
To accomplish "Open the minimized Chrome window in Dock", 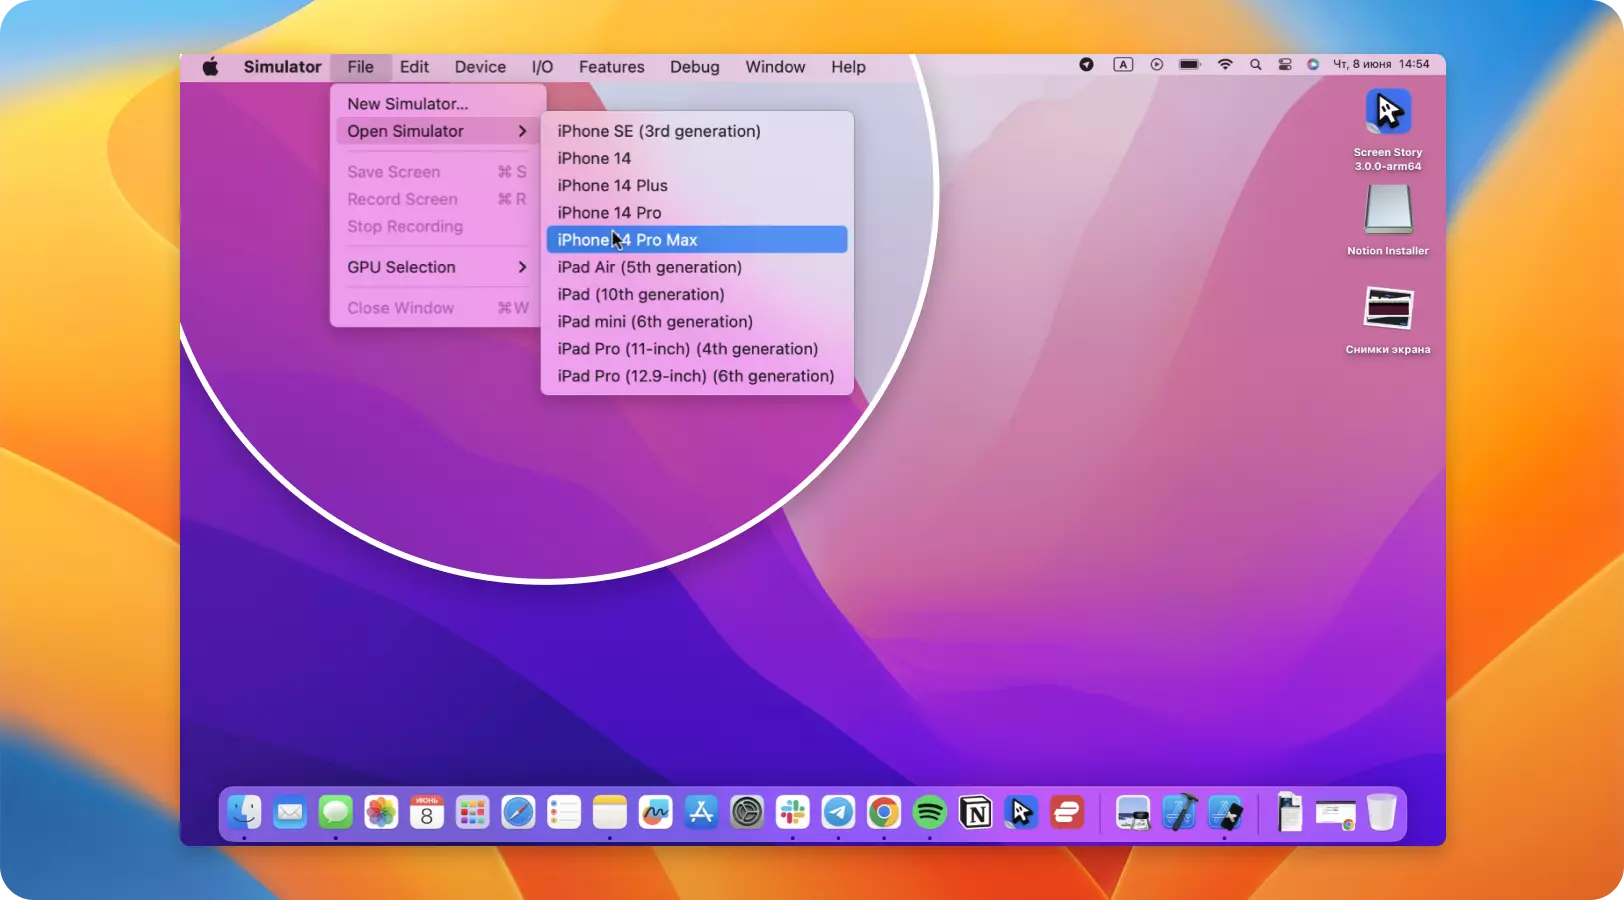I will click(1335, 815).
